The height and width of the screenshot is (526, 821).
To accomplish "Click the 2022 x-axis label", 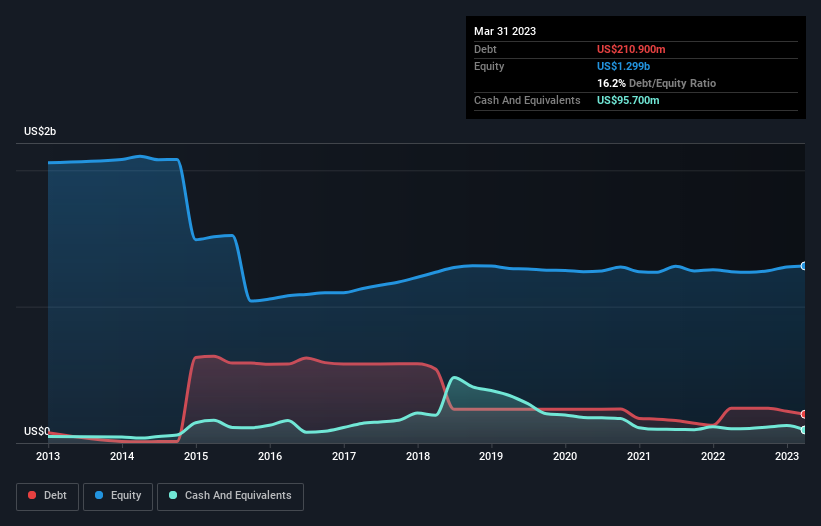I will [x=713, y=456].
